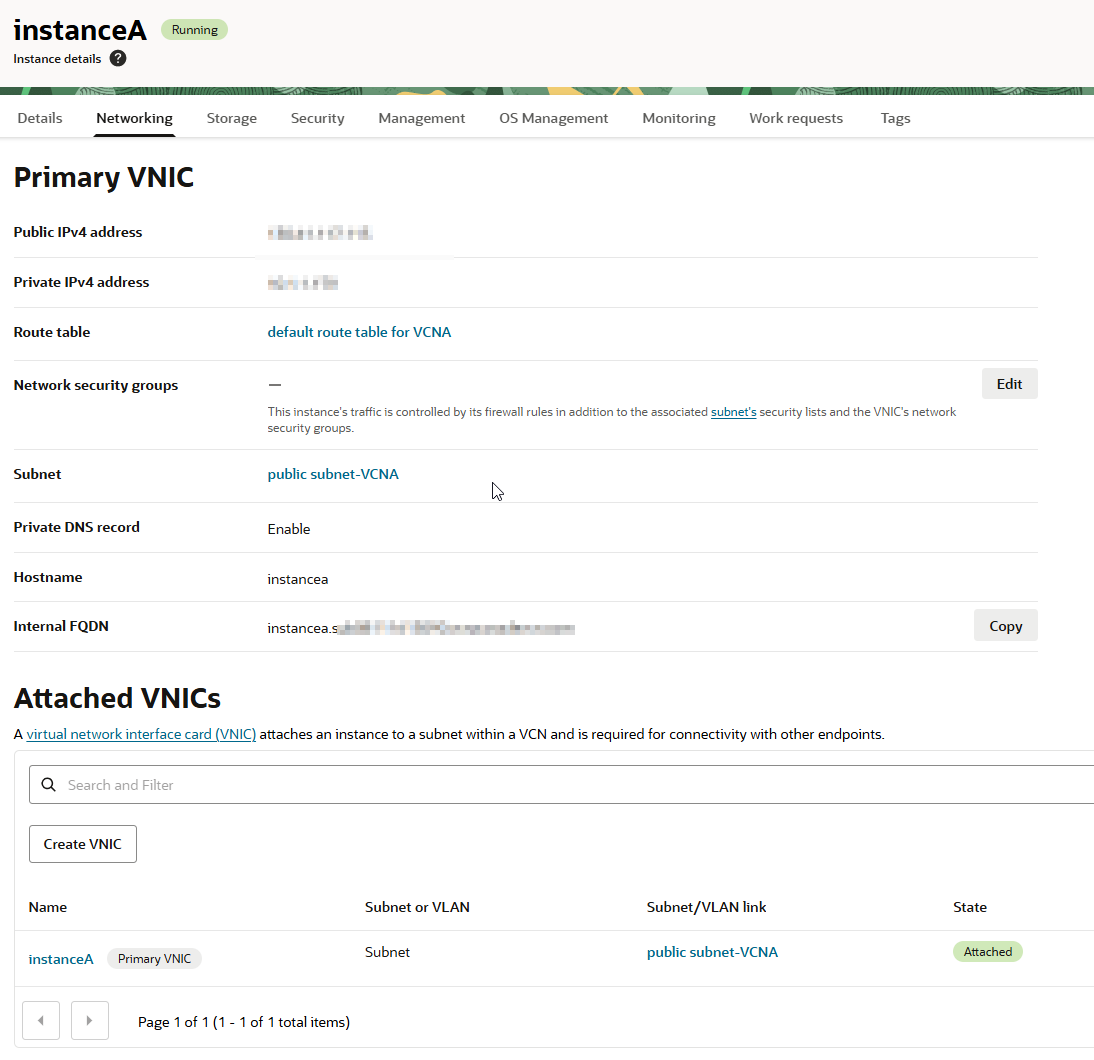Open default route table for VCNA
The width and height of the screenshot is (1094, 1060).
pyautogui.click(x=359, y=332)
